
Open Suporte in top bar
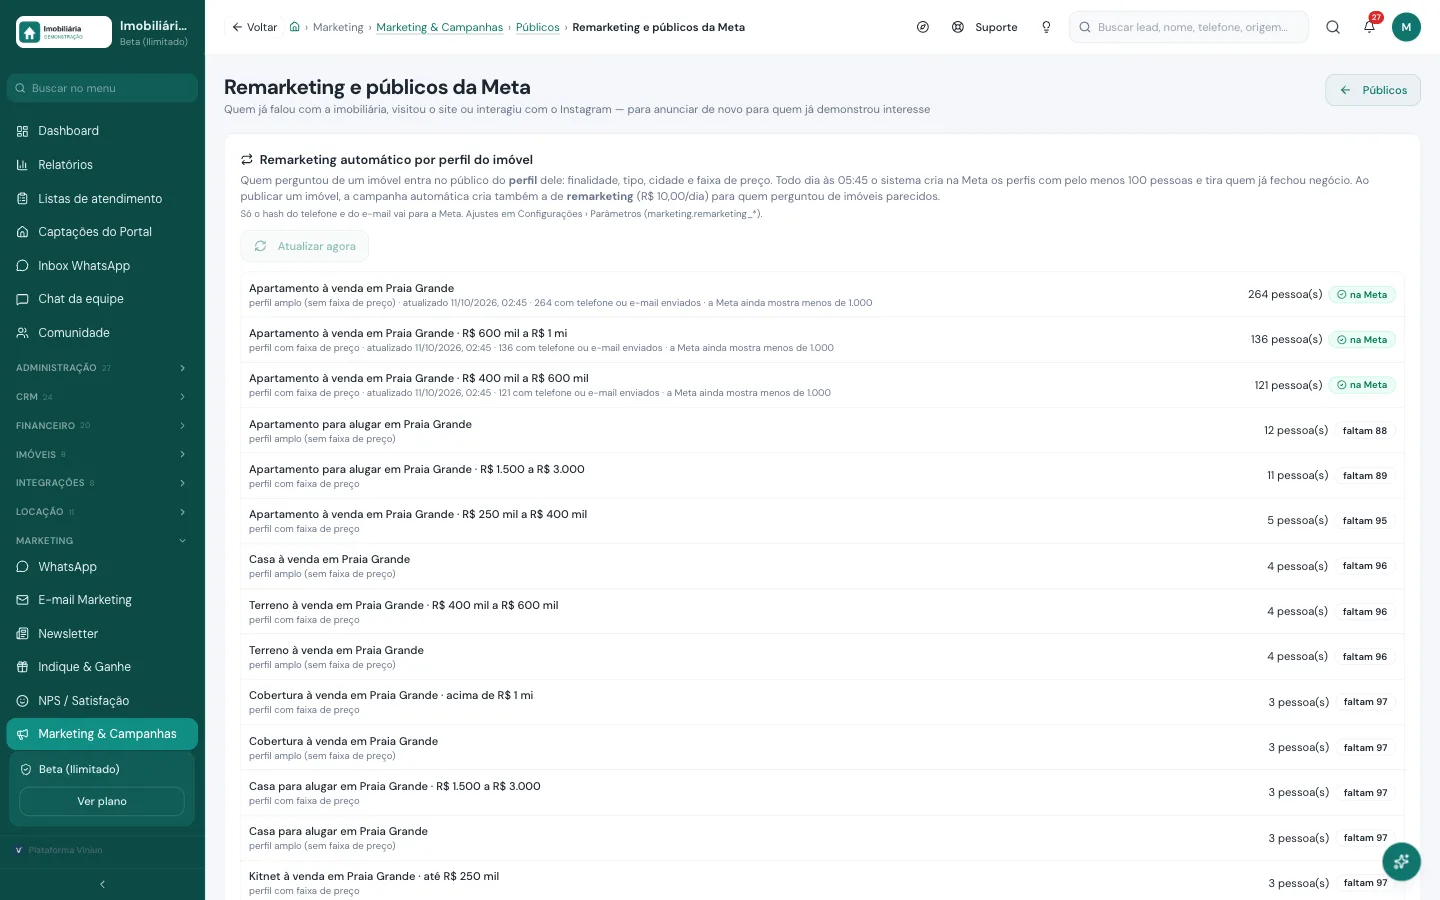point(985,27)
